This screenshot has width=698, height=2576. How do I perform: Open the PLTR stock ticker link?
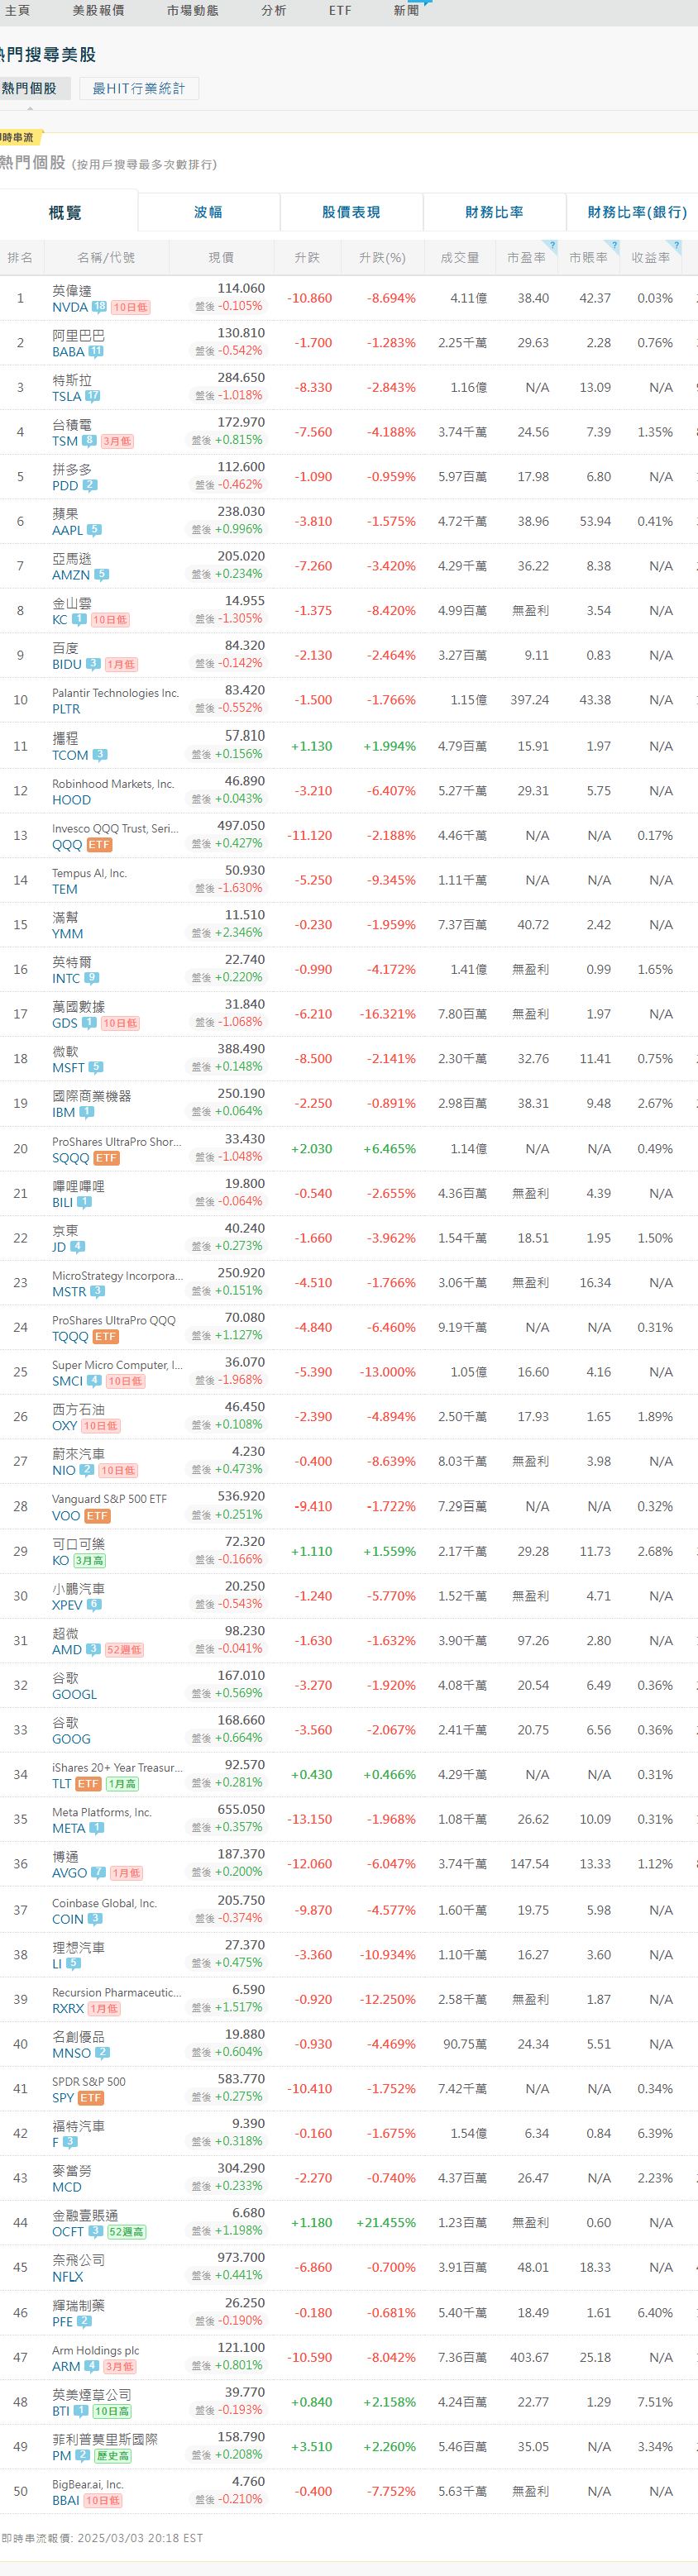[66, 709]
